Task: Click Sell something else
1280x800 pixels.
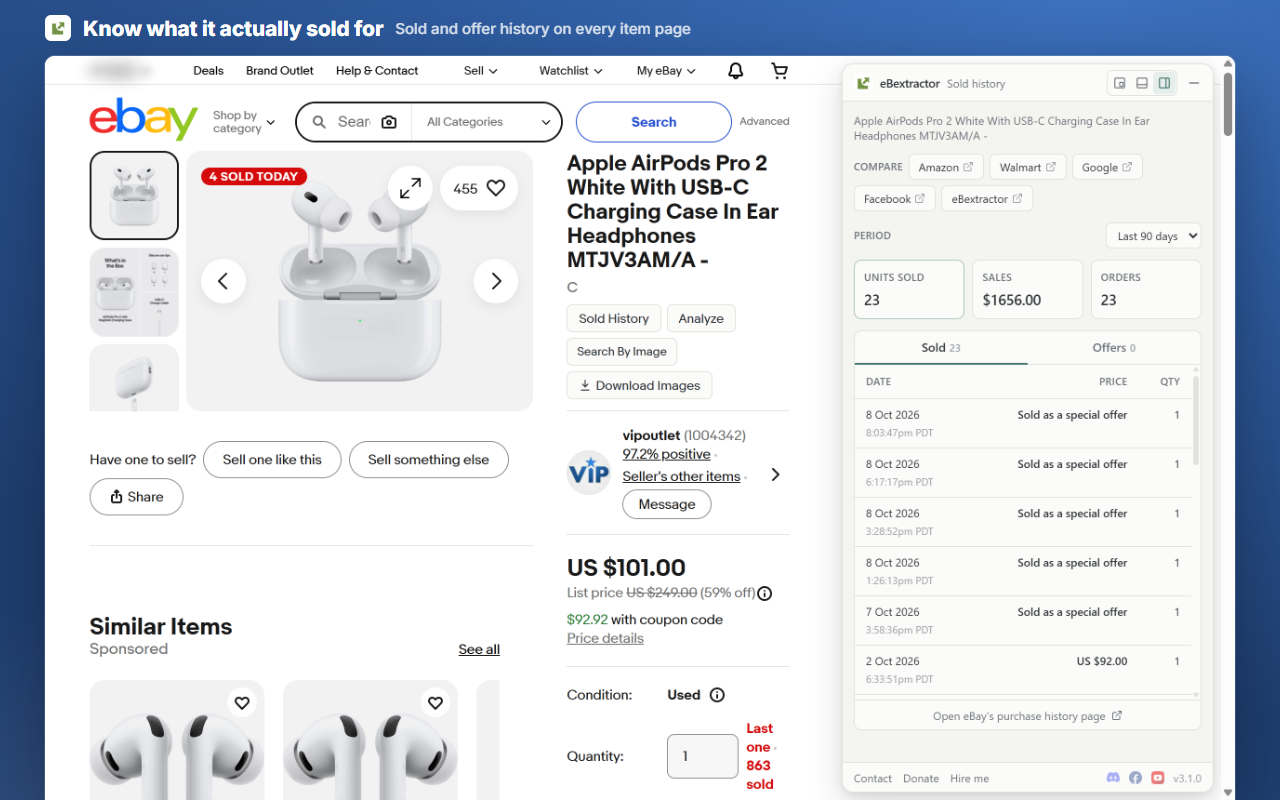Action: [429, 460]
